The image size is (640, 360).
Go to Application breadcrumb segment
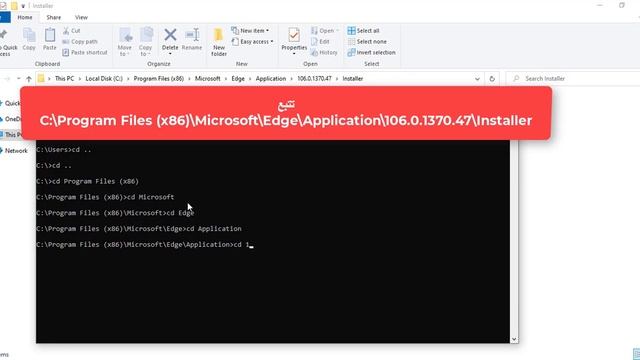click(x=271, y=79)
